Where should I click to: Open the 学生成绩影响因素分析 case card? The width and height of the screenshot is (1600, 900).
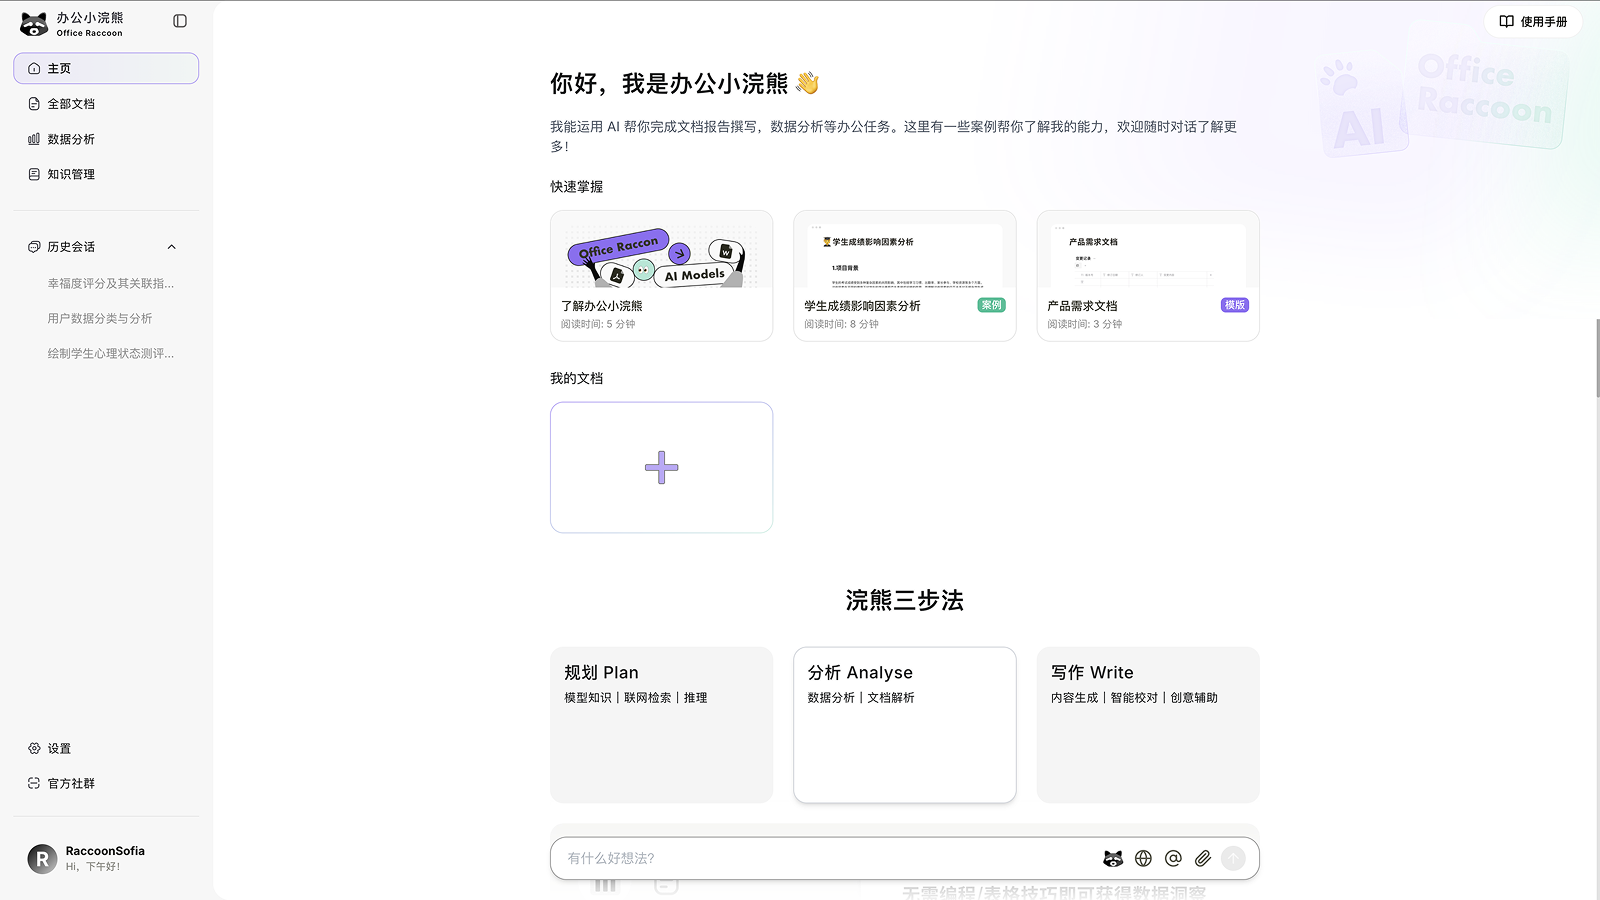coord(904,275)
